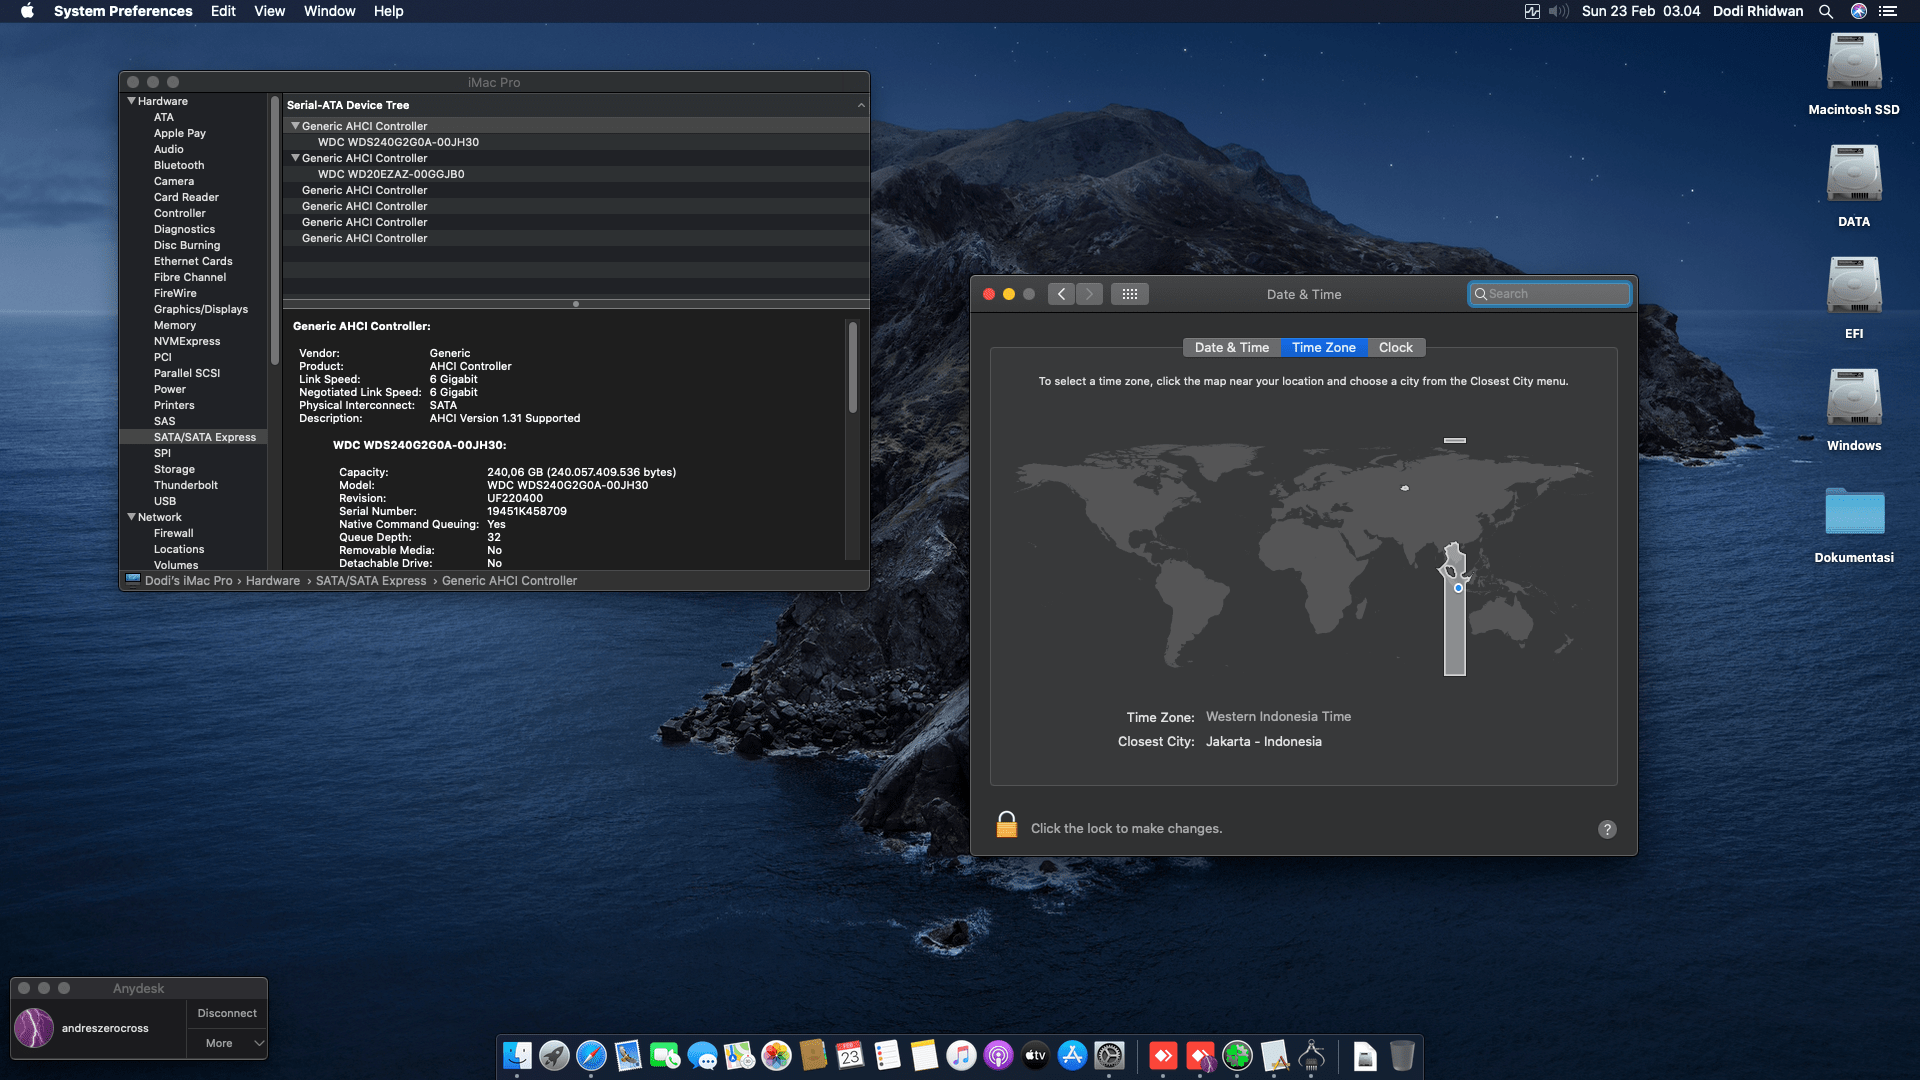Select NVMExpress in the sidebar

click(x=187, y=341)
